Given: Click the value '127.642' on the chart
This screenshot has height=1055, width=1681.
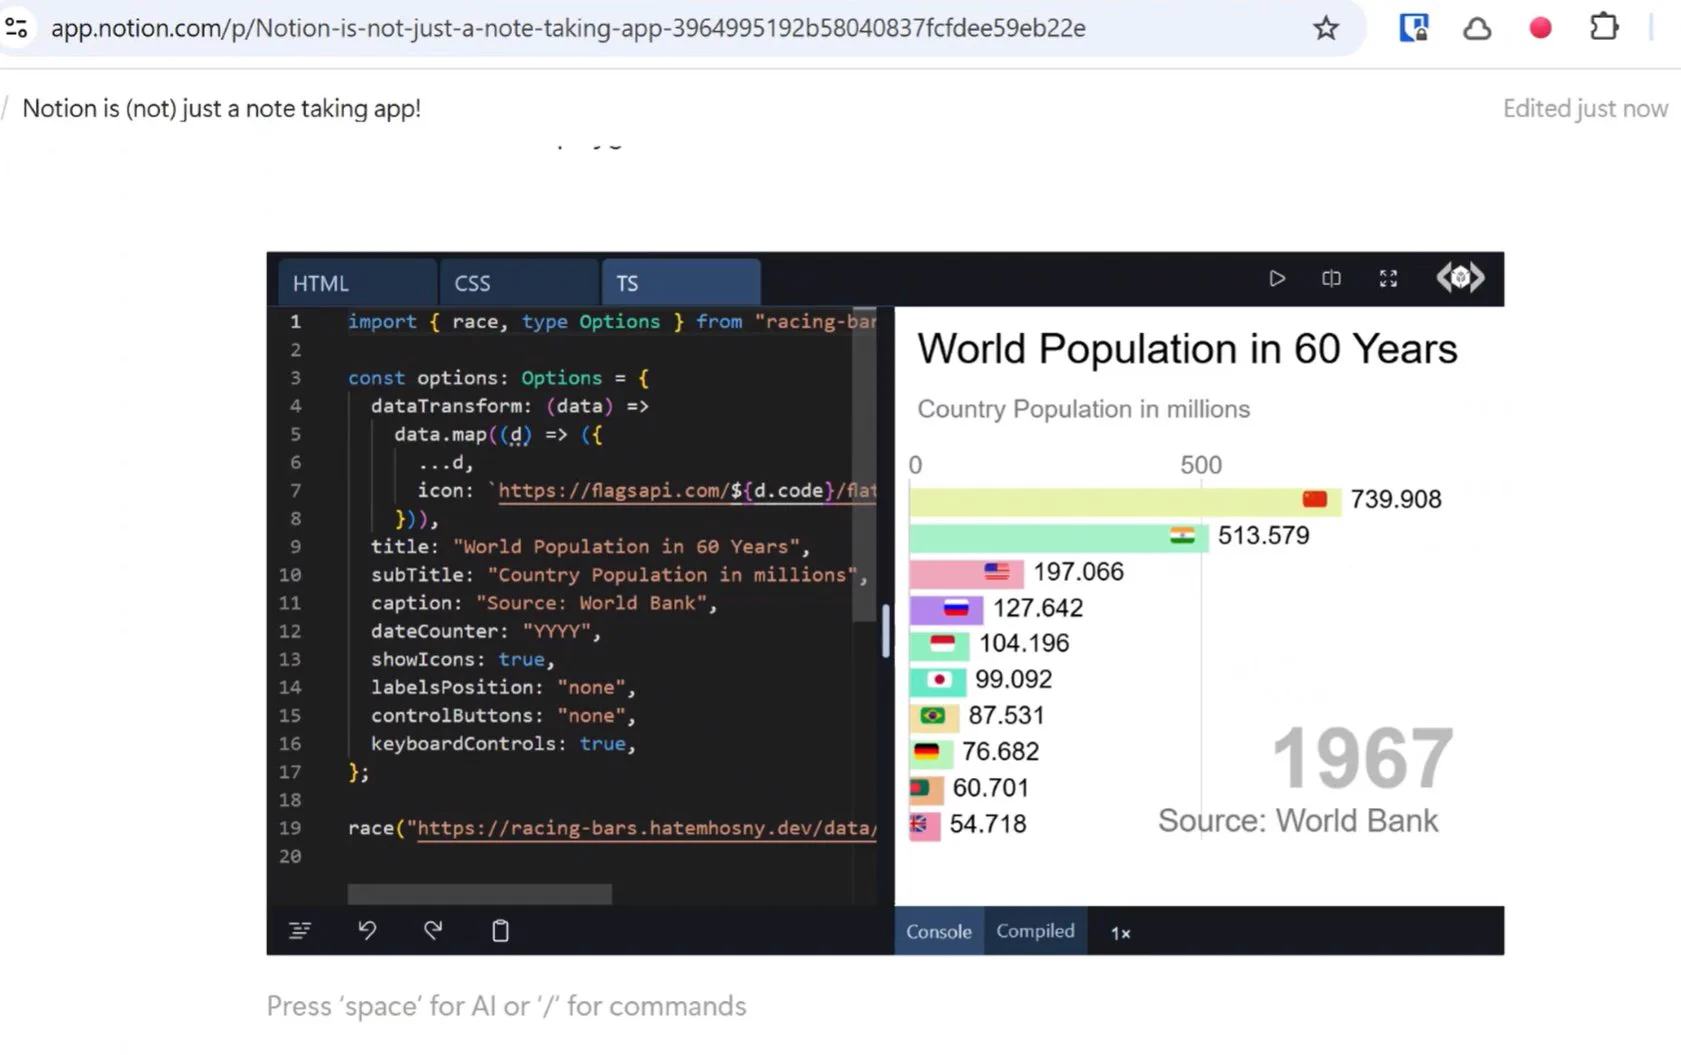Looking at the screenshot, I should point(1038,608).
